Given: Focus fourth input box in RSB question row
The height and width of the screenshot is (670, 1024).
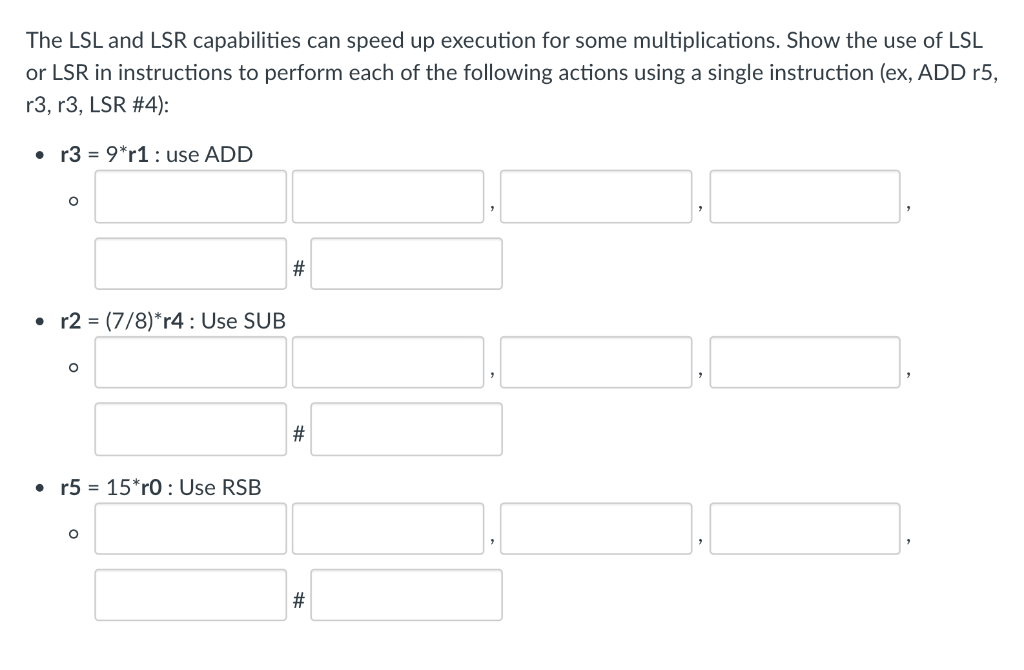Looking at the screenshot, I should pos(805,528).
